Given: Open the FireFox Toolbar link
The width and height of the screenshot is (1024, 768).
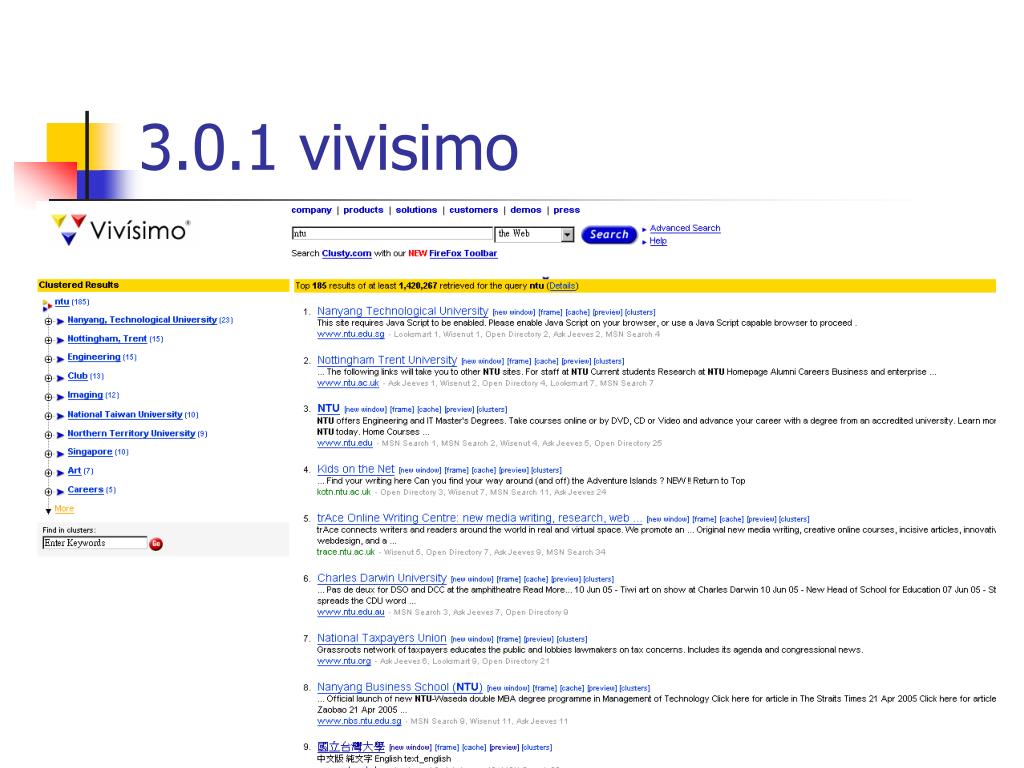Looking at the screenshot, I should tap(463, 253).
